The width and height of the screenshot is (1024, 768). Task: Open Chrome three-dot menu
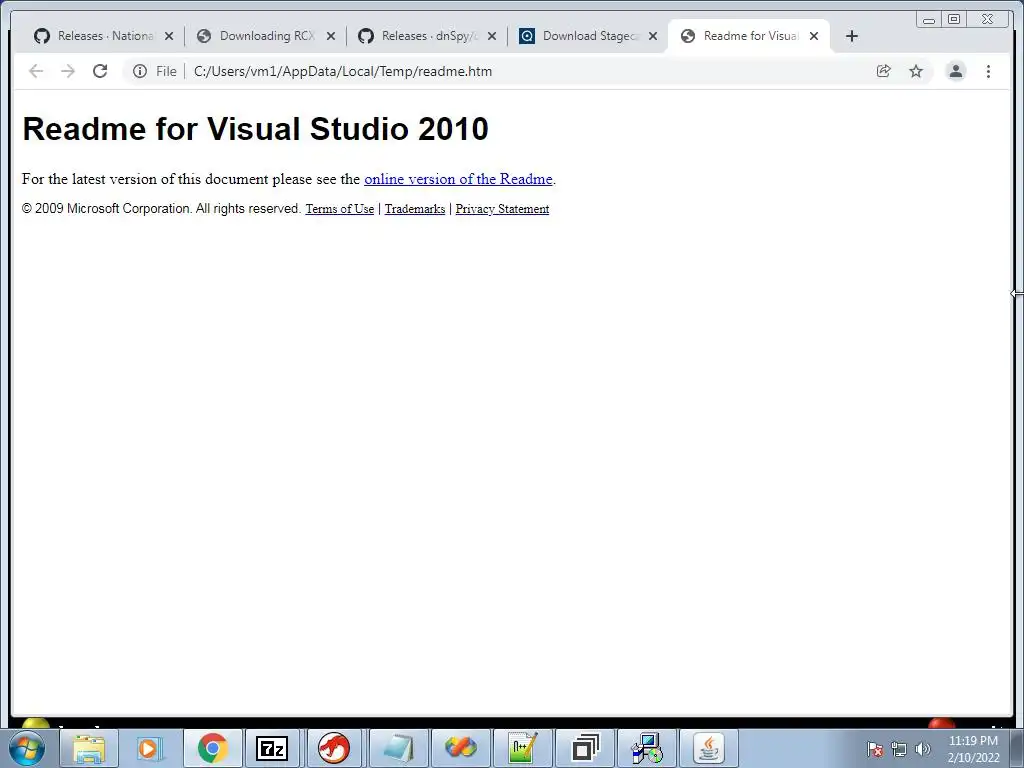[988, 71]
